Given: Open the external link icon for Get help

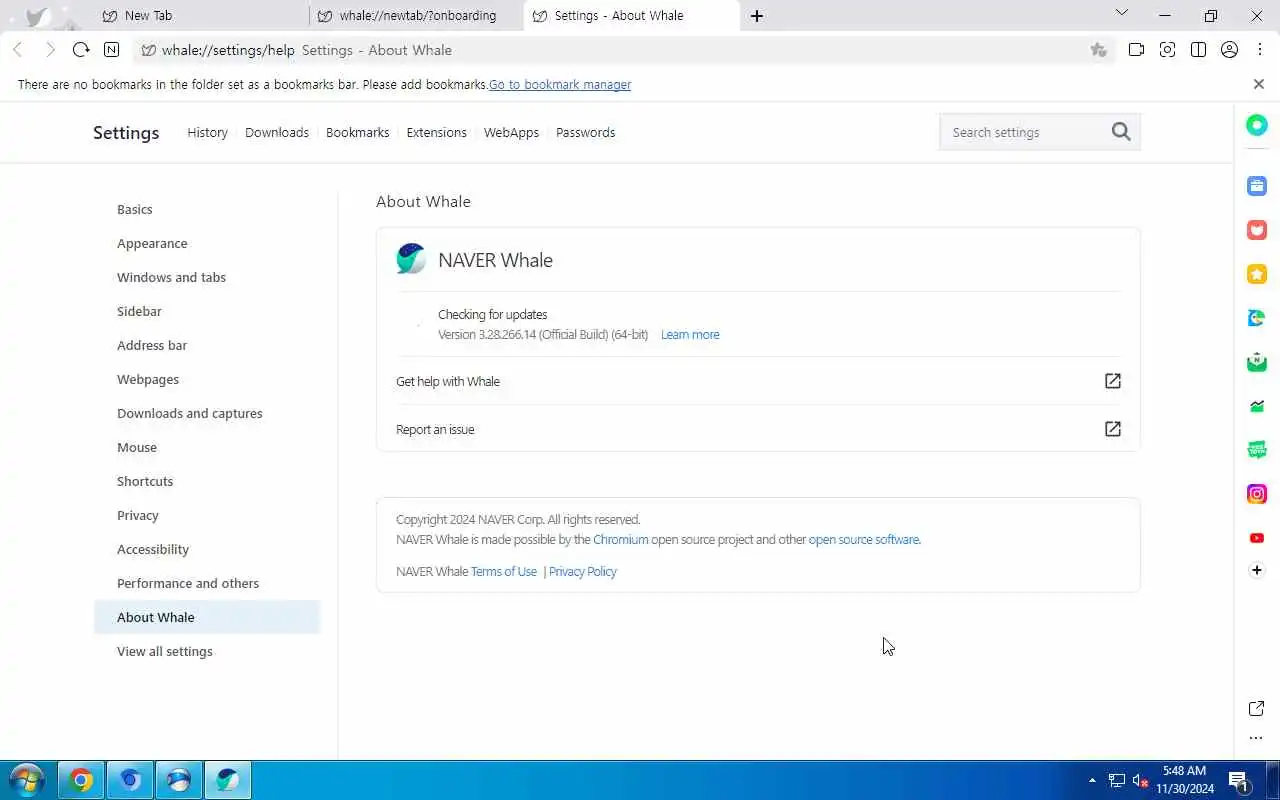Looking at the screenshot, I should [x=1112, y=381].
